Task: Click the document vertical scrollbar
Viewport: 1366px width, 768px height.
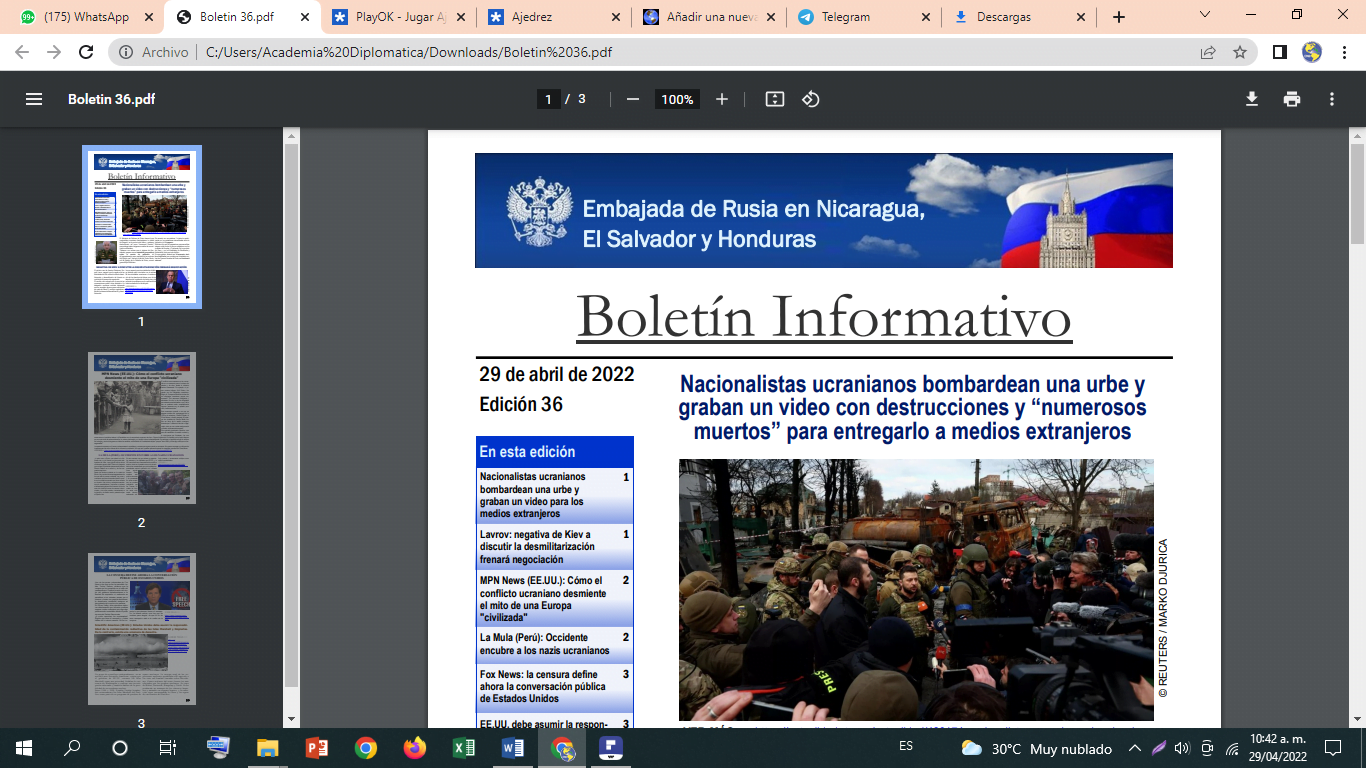Action: tap(1357, 194)
